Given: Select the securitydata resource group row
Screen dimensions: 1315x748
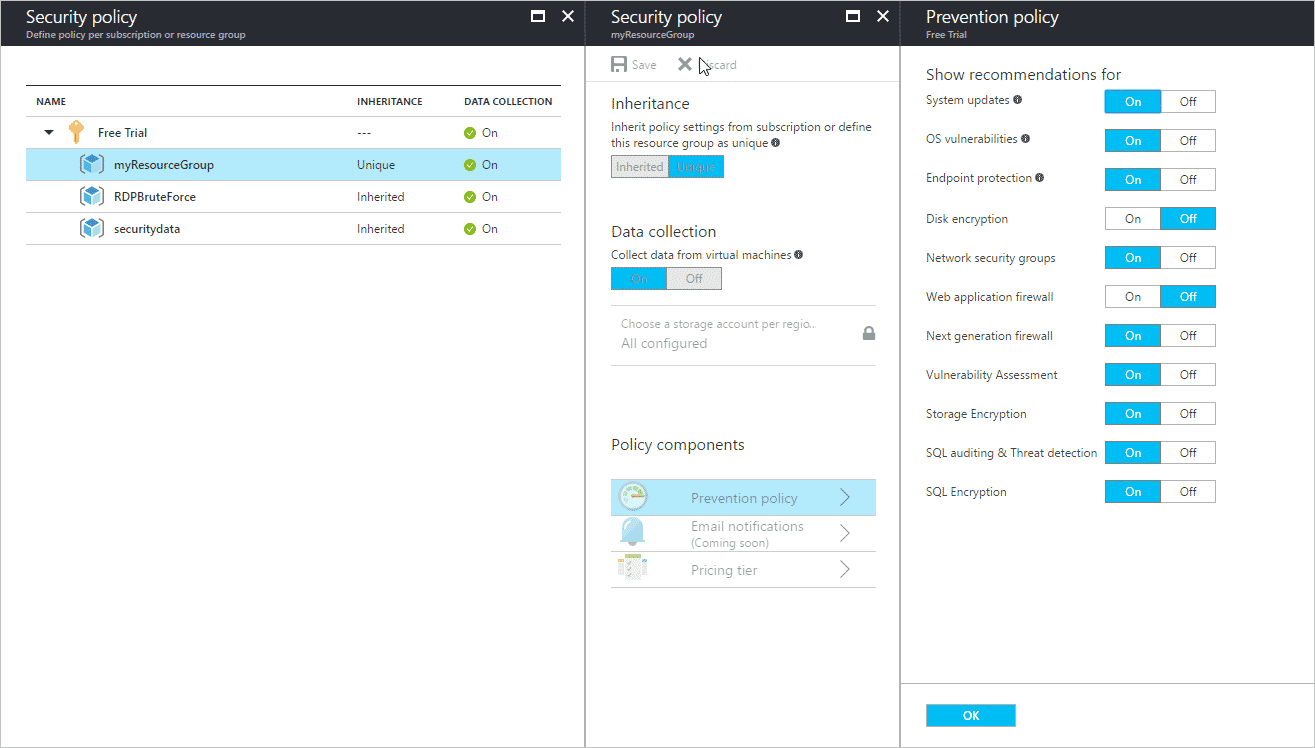Looking at the screenshot, I should [x=147, y=229].
